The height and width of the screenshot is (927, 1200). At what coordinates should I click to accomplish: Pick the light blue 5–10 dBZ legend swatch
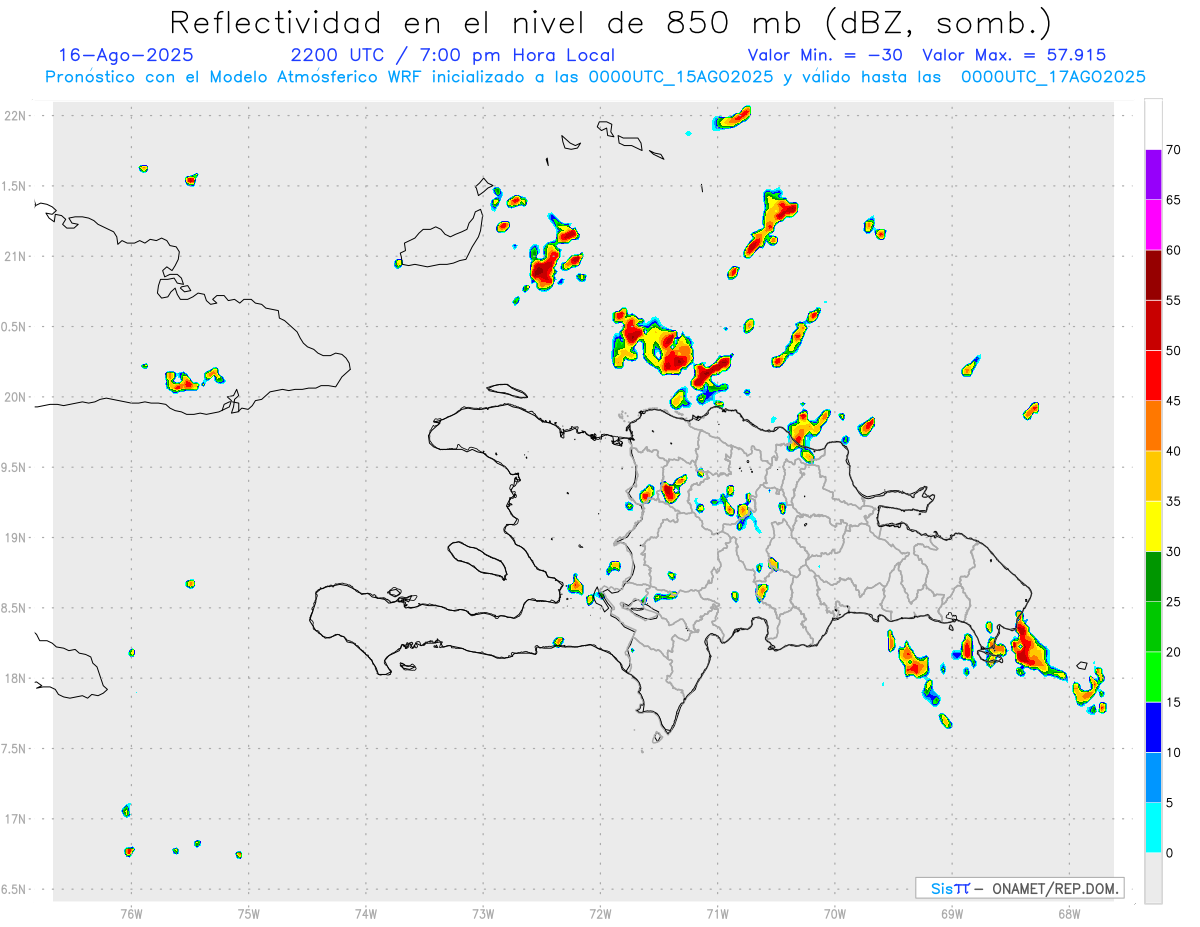tap(1153, 778)
